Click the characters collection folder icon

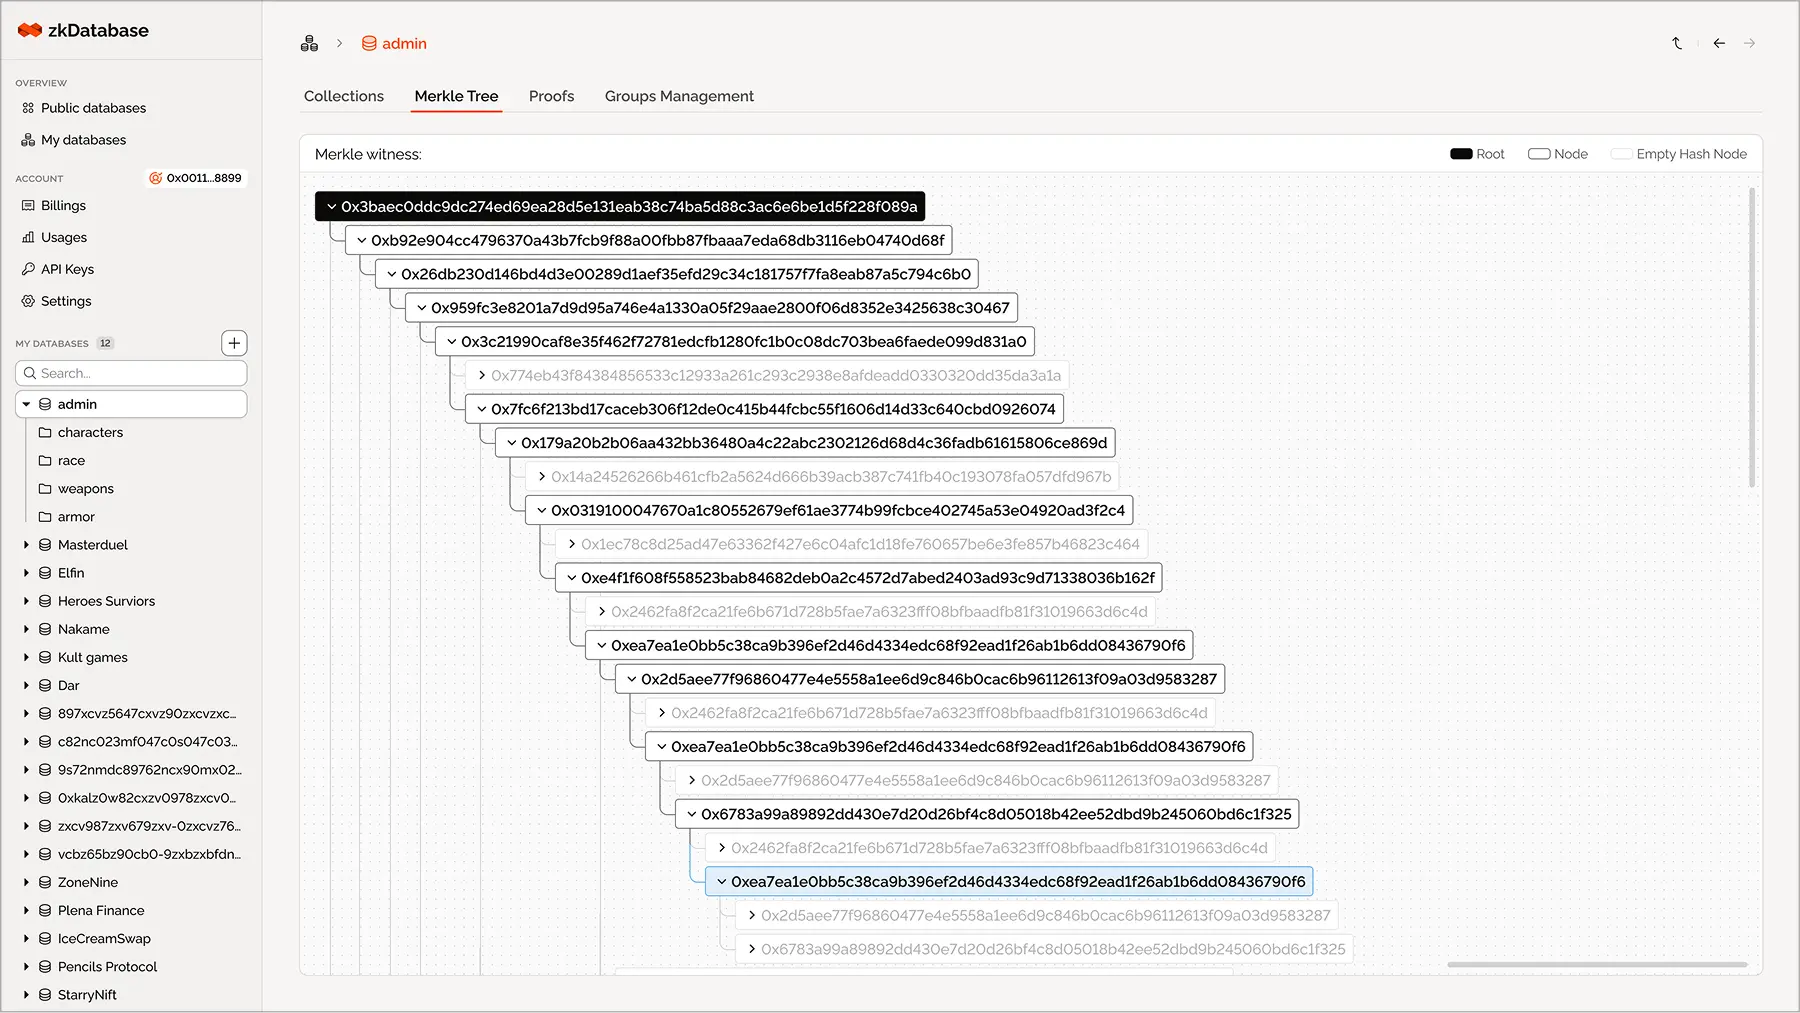coord(45,432)
